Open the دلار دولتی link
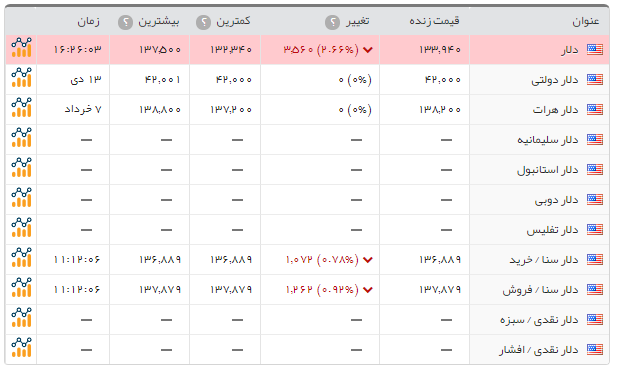Screen dimensions: 622x372 pyautogui.click(x=555, y=80)
